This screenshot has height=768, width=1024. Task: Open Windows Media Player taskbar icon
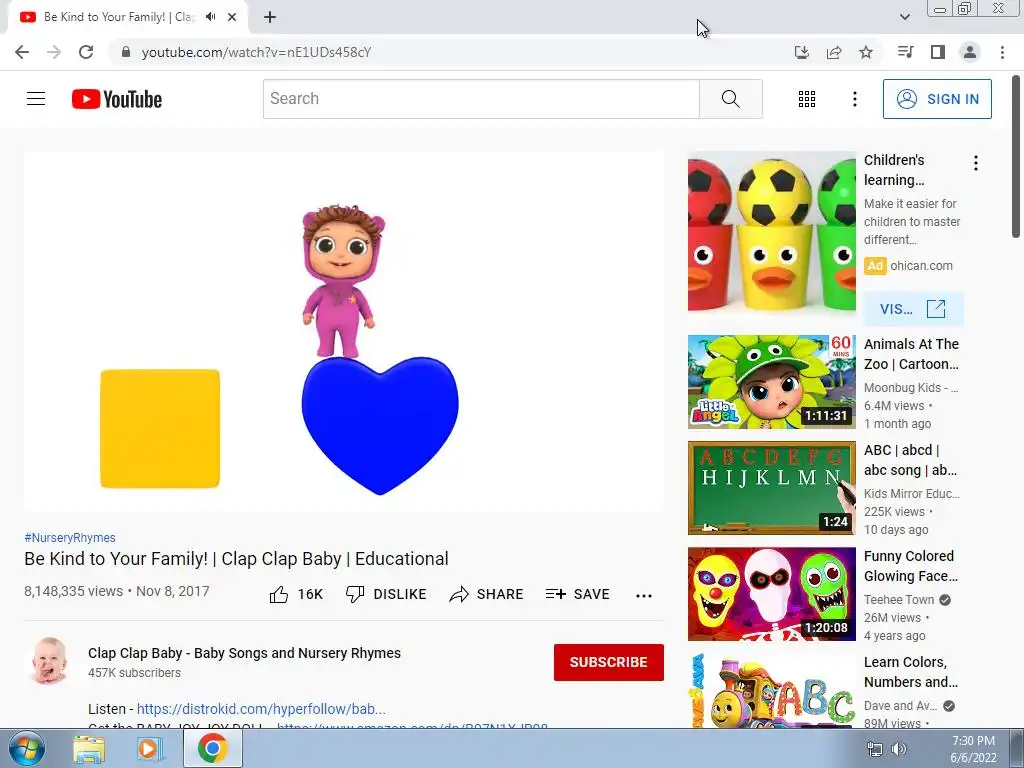pyautogui.click(x=150, y=749)
